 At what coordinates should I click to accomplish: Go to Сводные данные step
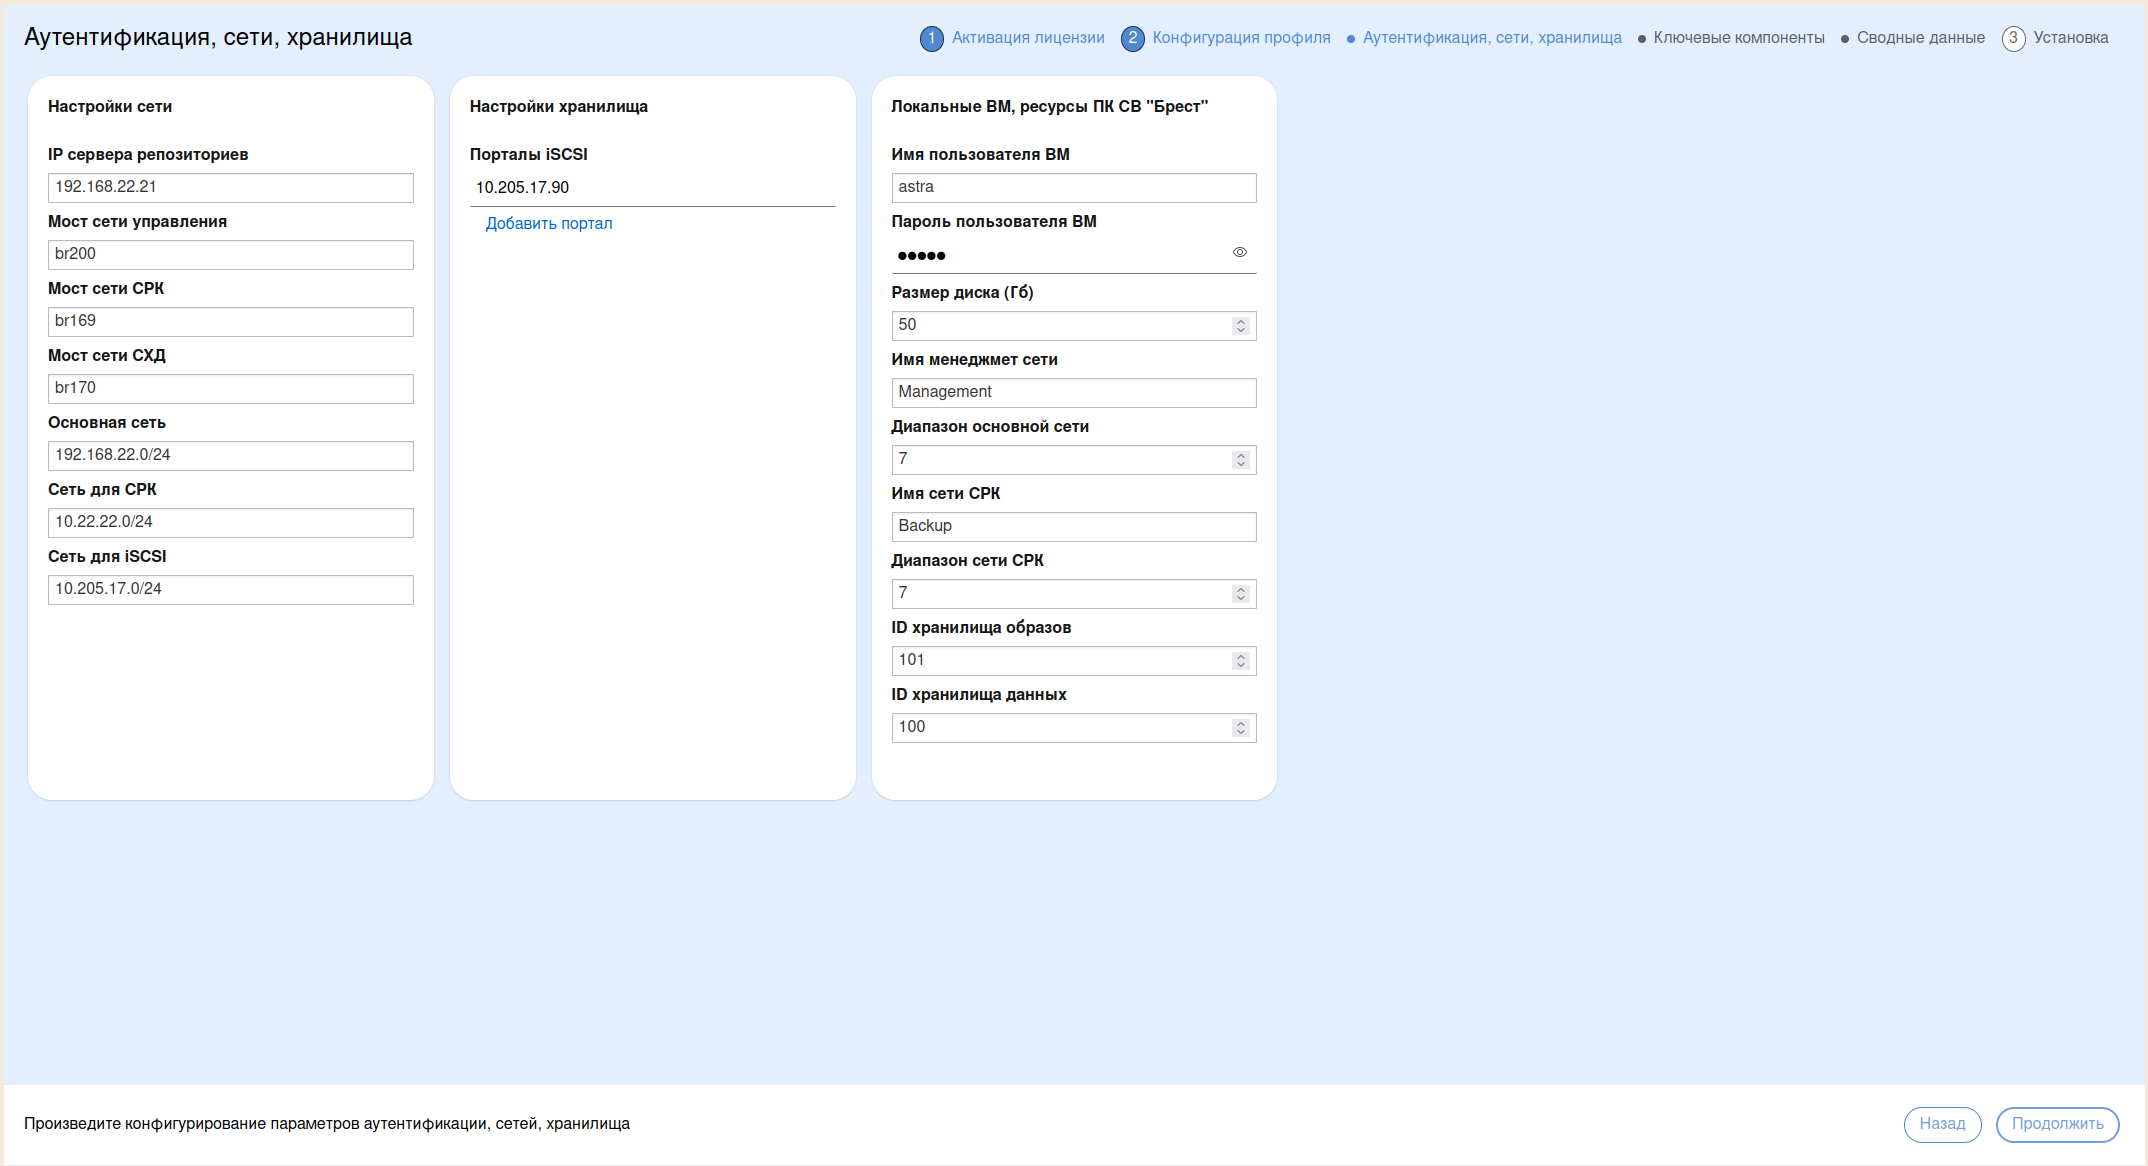[x=1921, y=38]
